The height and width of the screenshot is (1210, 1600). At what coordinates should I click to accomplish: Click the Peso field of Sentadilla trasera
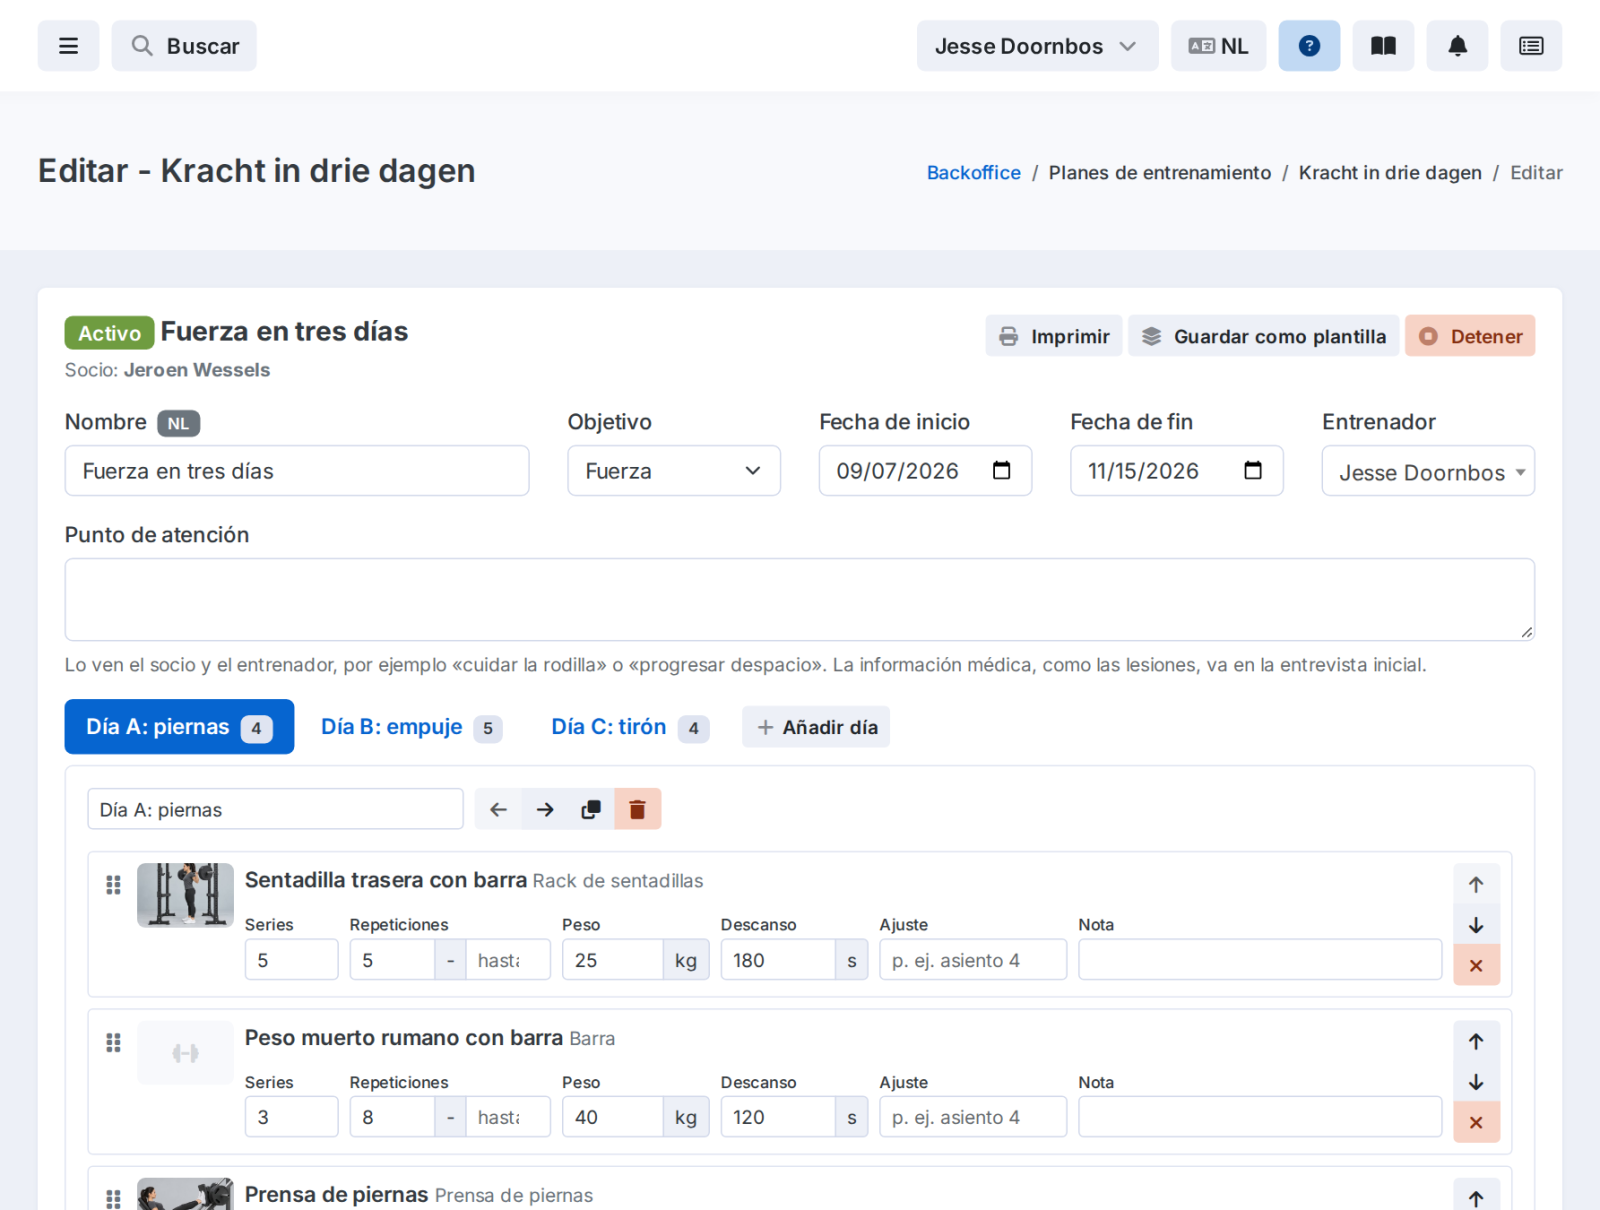tap(612, 960)
